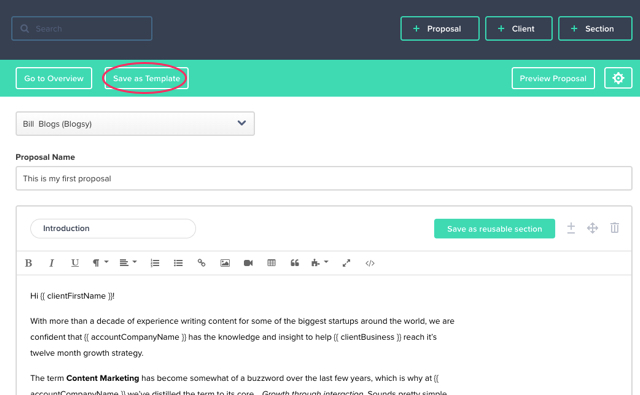Click the 'twelve month growth strategy.' line
640x395 pixels.
(x=87, y=353)
